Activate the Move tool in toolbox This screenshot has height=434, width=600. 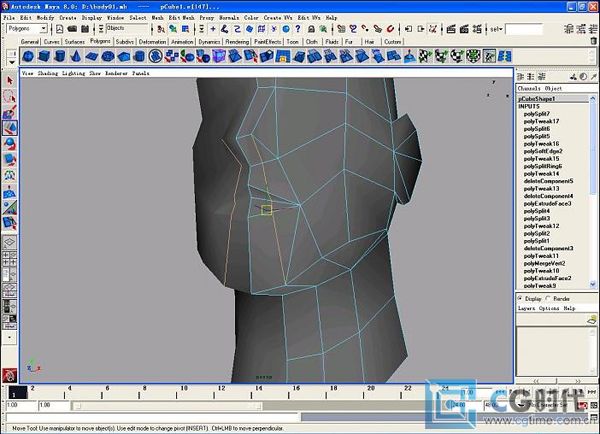coord(10,128)
